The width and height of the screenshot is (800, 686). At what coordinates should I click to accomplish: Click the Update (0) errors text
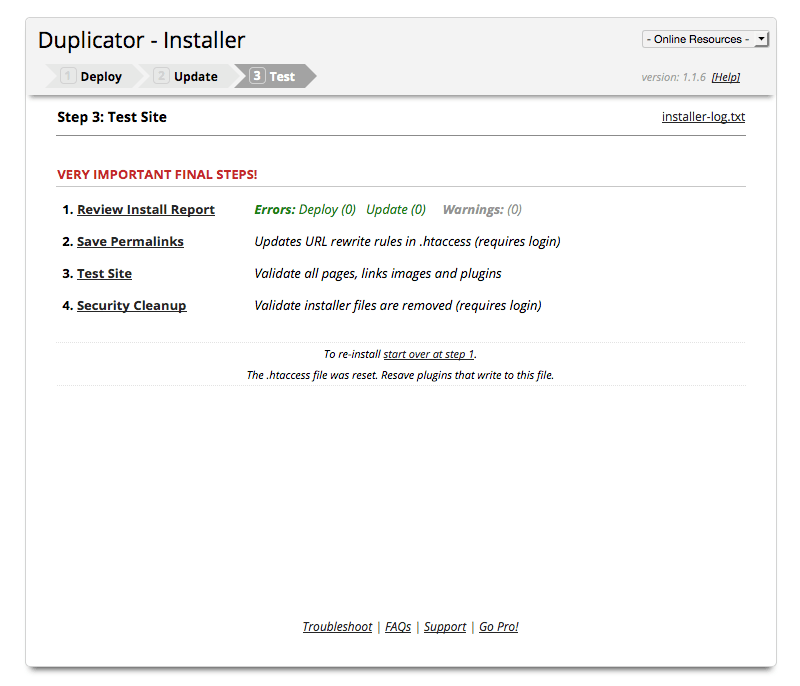396,210
